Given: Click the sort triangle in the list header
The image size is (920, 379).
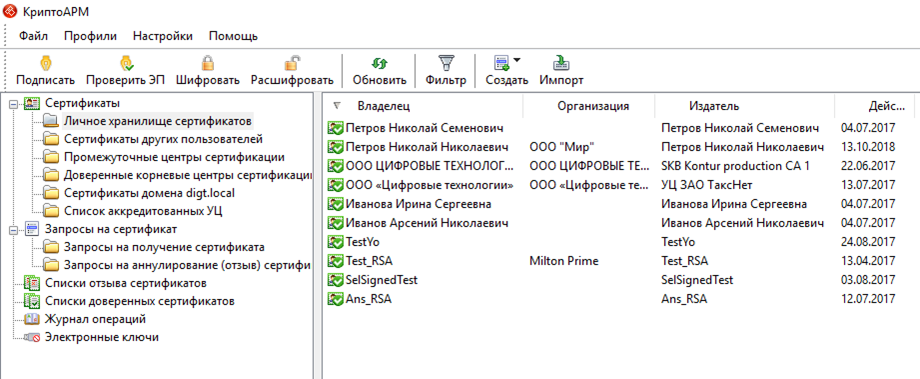Looking at the screenshot, I should (x=337, y=106).
